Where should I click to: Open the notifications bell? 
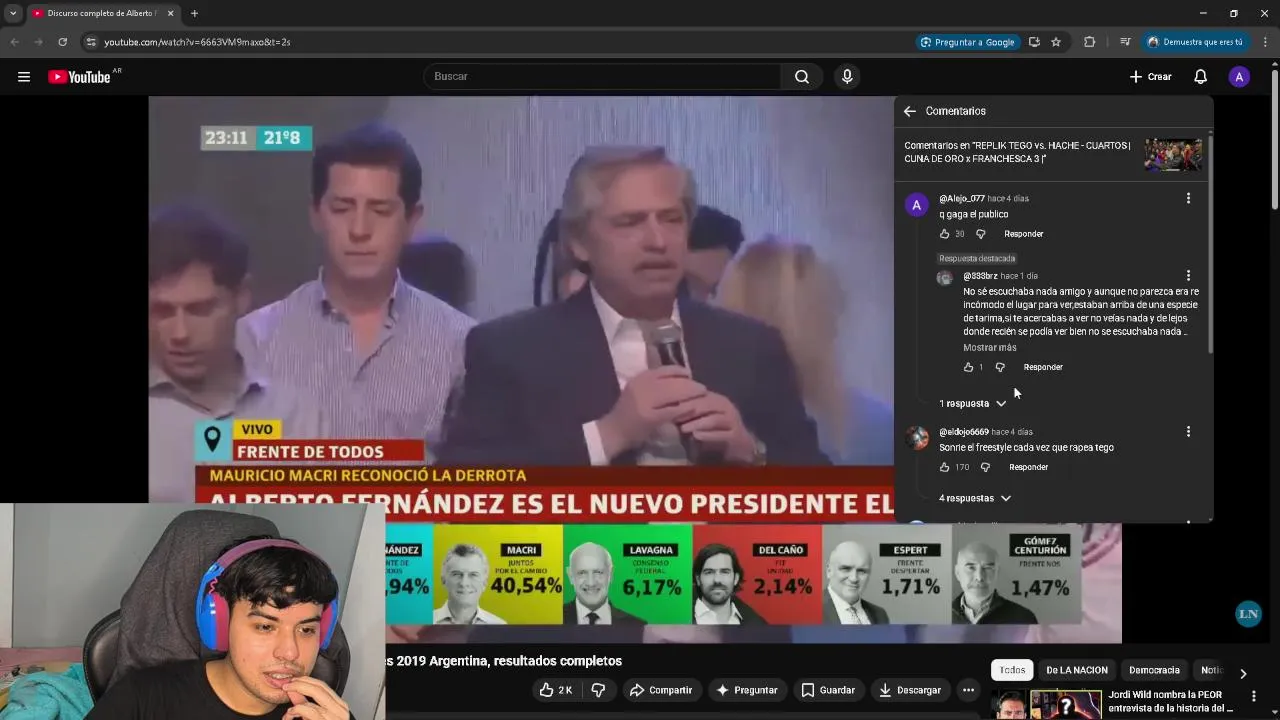(1201, 77)
